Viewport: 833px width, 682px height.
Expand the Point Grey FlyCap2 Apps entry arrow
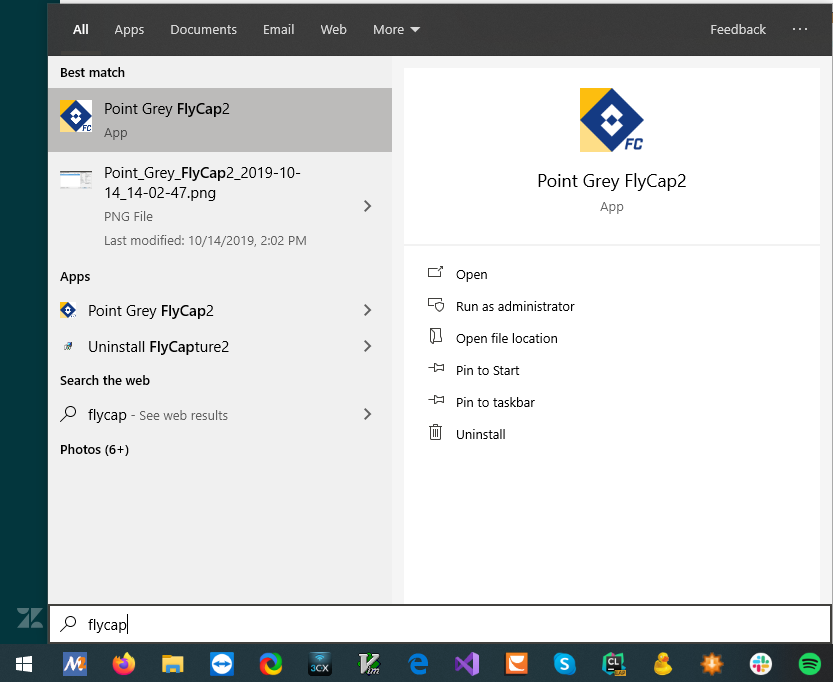tap(367, 310)
